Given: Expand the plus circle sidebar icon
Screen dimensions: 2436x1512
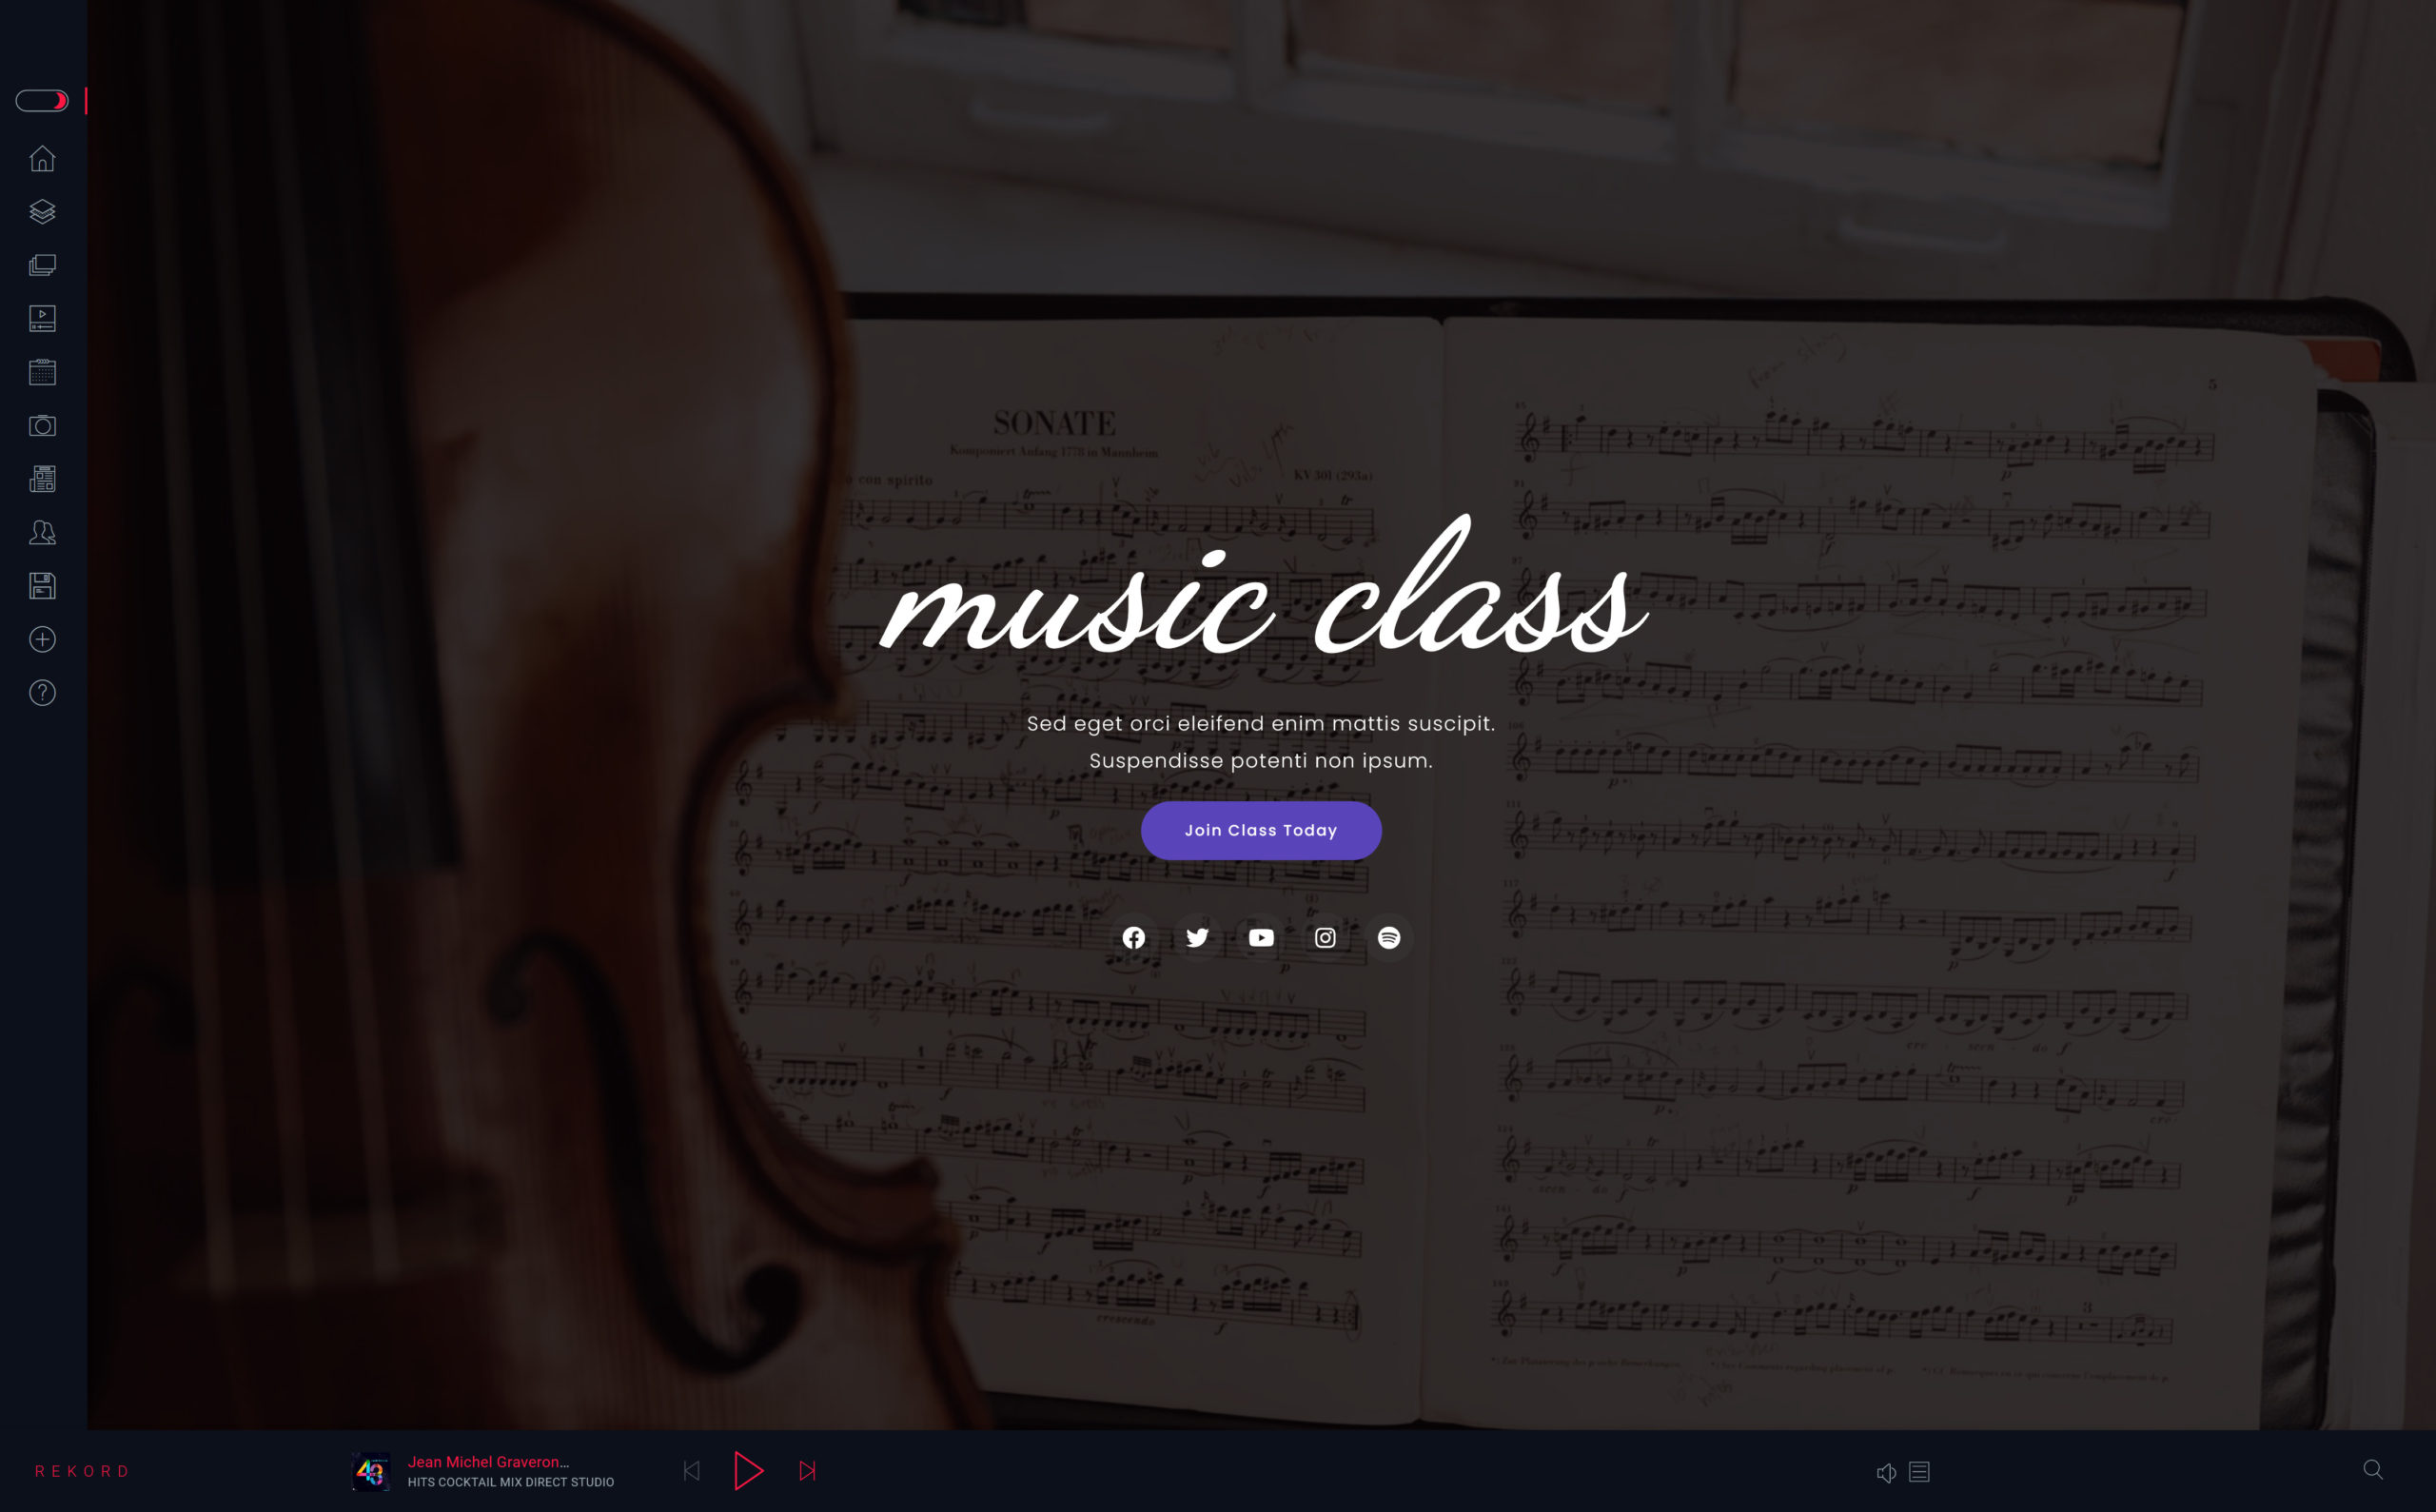Looking at the screenshot, I should point(42,640).
